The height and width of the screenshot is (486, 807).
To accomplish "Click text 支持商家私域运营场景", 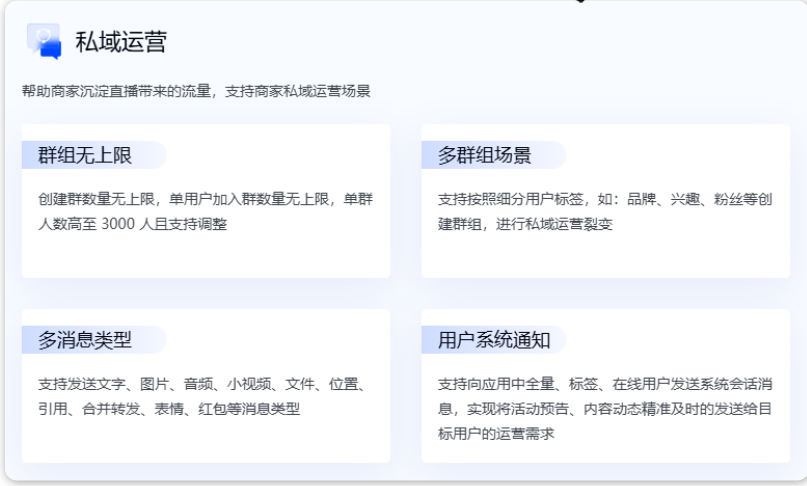I will 298,91.
